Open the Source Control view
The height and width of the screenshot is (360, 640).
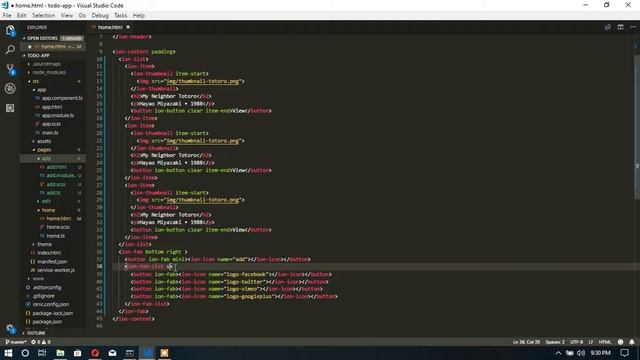(x=10, y=69)
